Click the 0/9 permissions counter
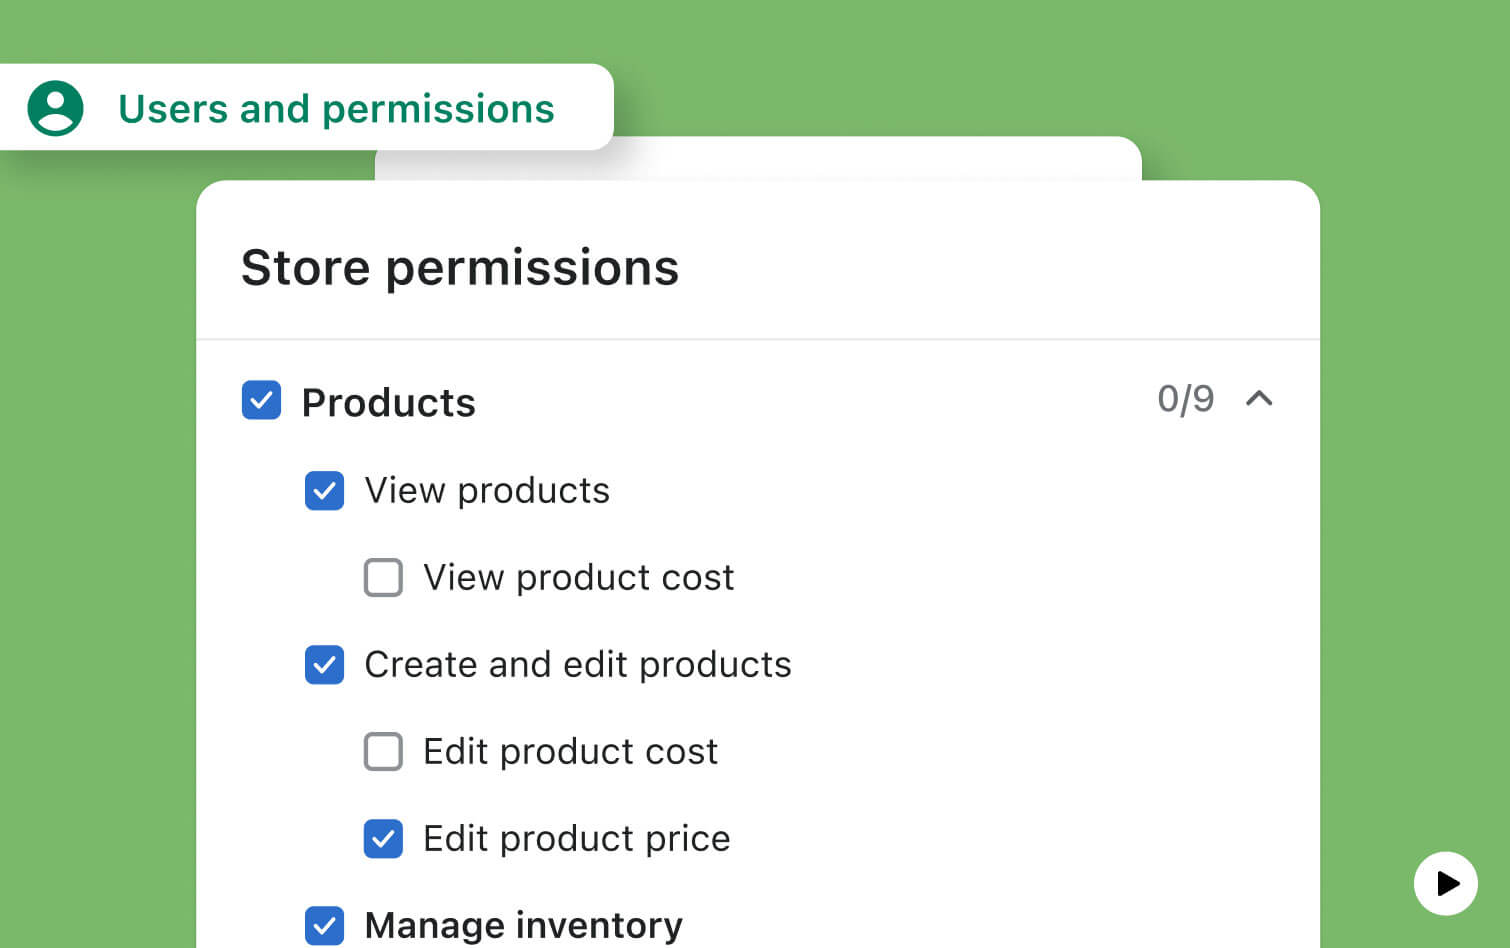1510x948 pixels. pyautogui.click(x=1185, y=399)
